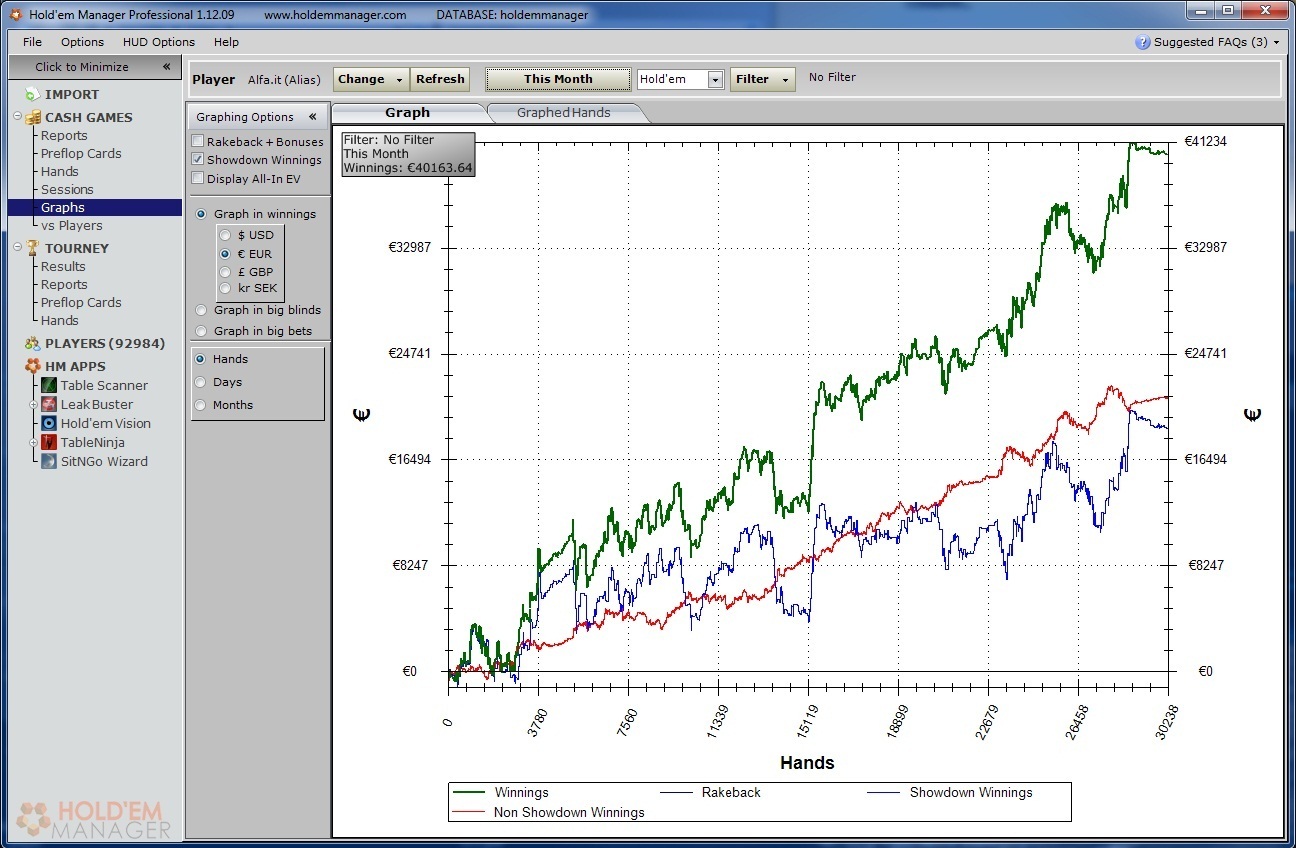
Task: Collapse the CASH GAMES tree node
Action: click(x=18, y=117)
